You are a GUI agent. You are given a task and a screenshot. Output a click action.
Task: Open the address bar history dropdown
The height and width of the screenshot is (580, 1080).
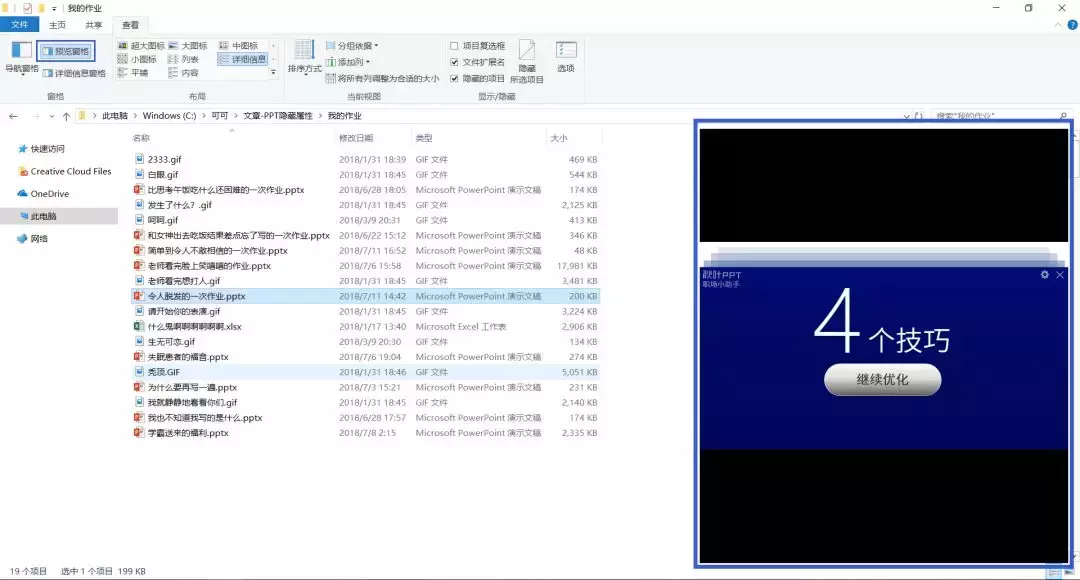click(906, 116)
